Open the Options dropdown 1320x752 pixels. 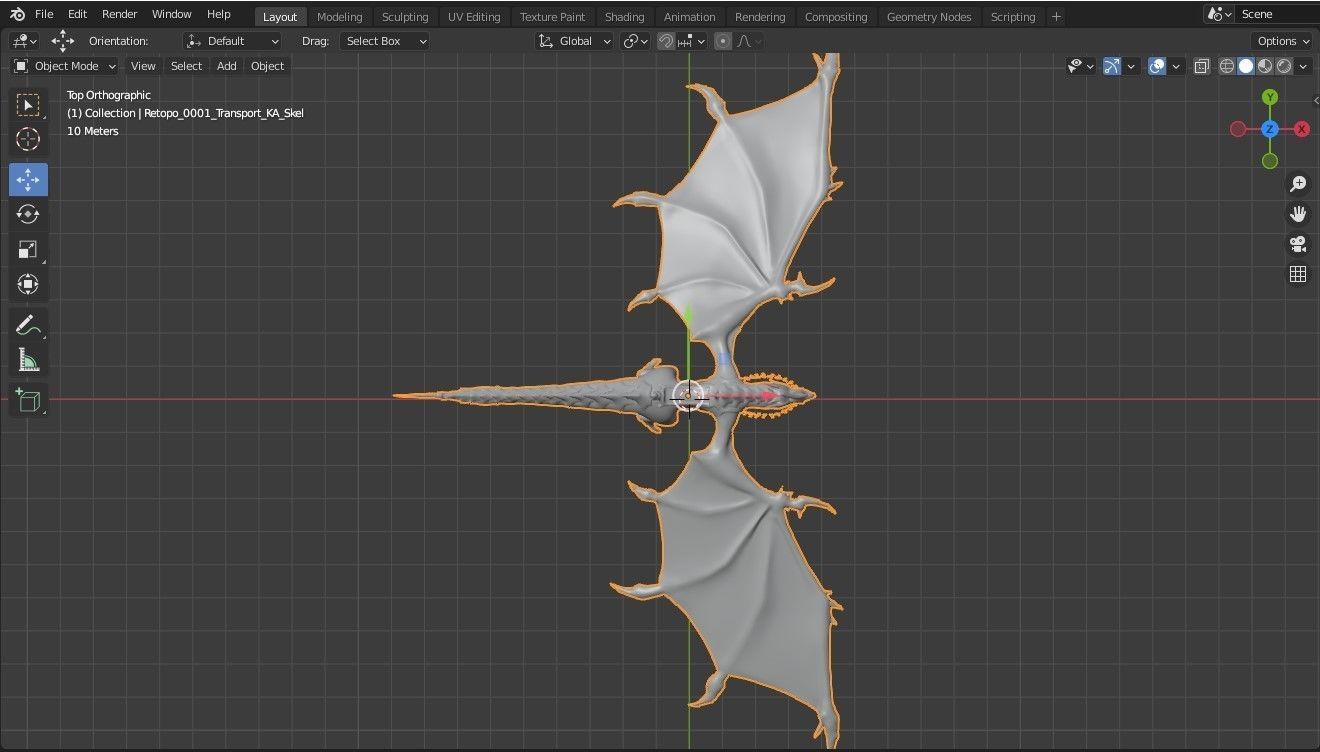click(1283, 41)
